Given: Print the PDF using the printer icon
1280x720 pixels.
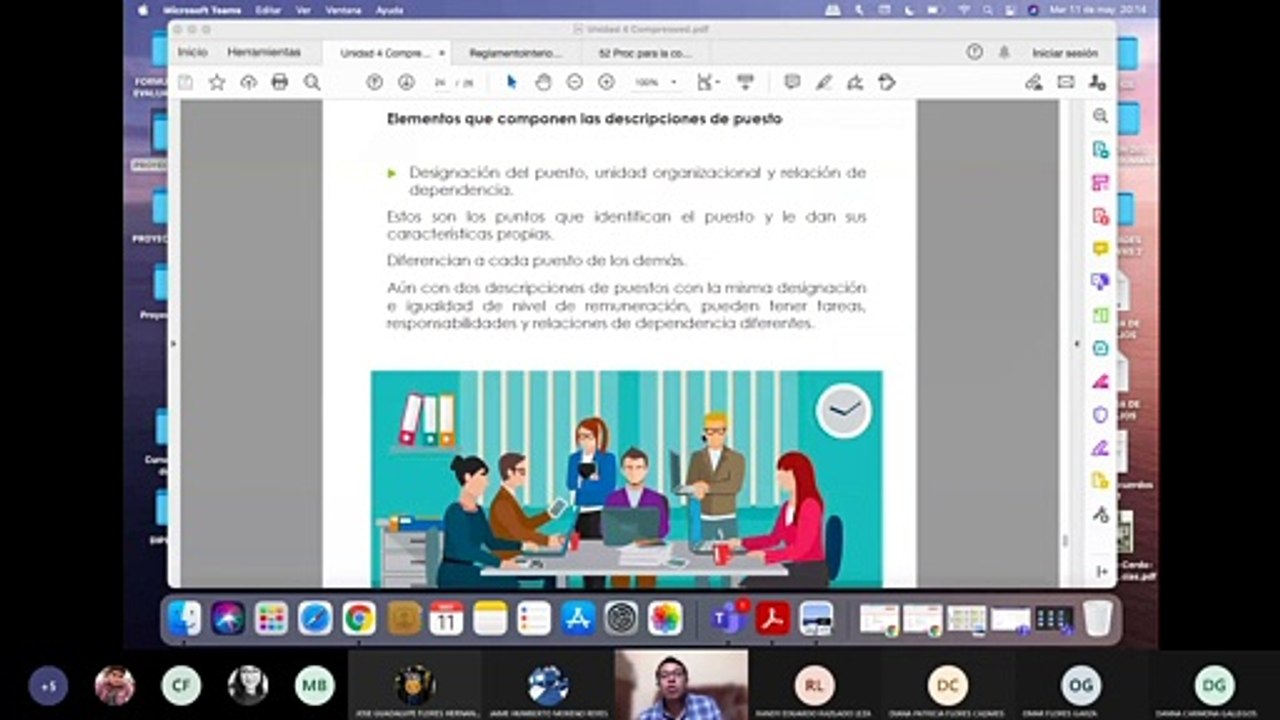Looking at the screenshot, I should [x=280, y=82].
